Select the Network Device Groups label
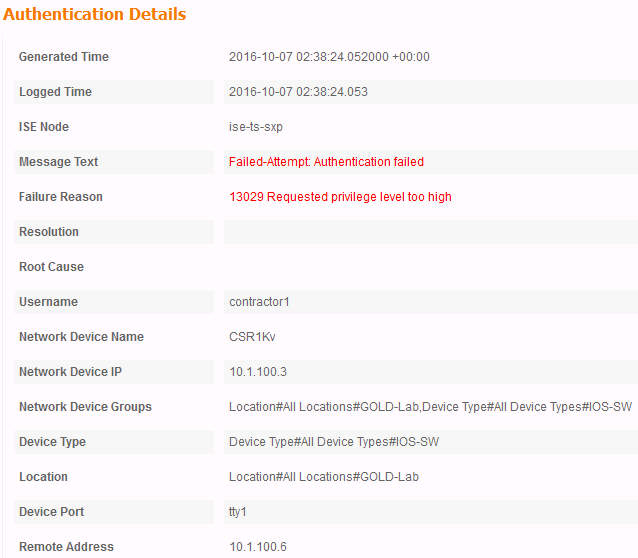Viewport: 638px width, 558px height. coord(85,407)
